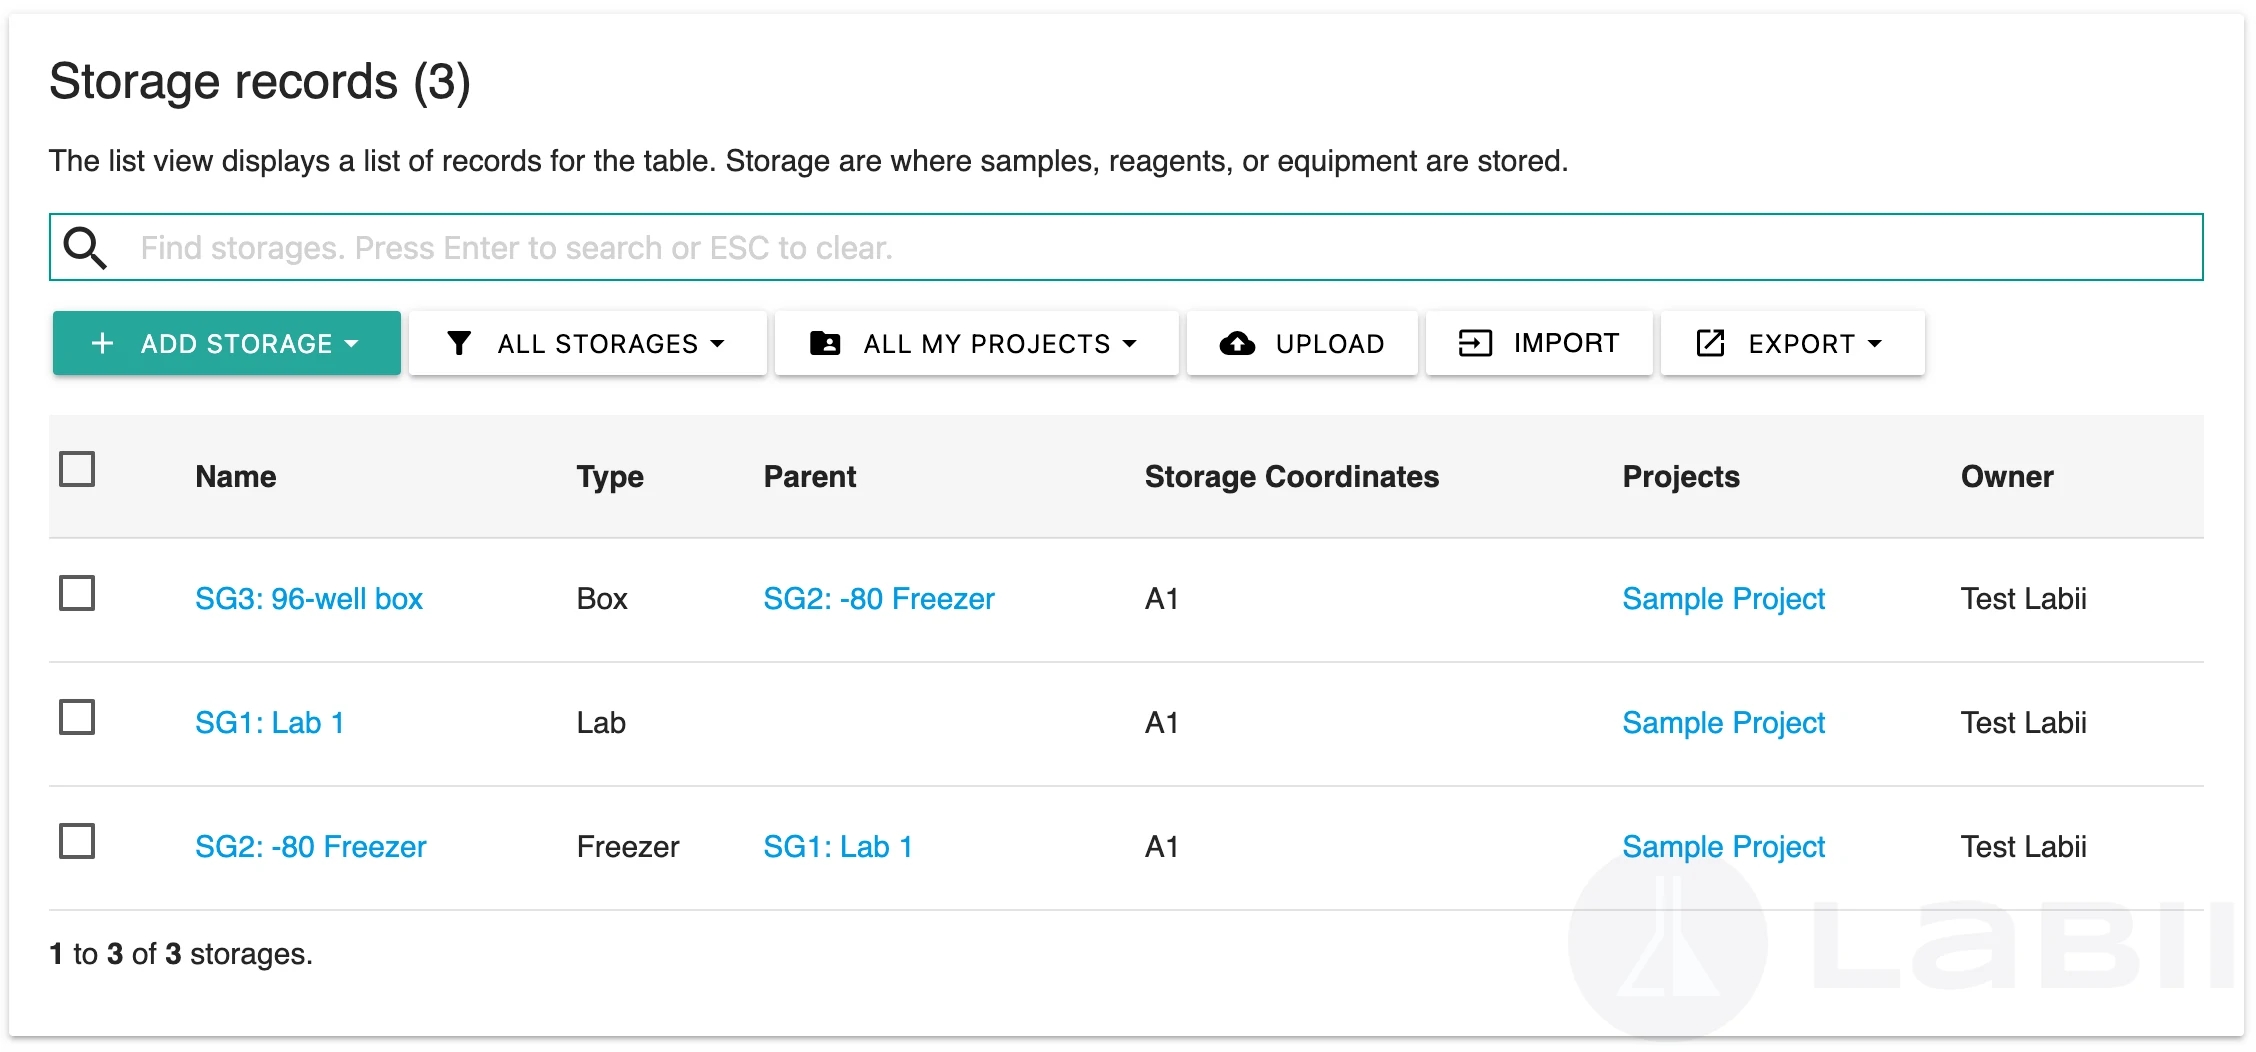
Task: Select the SG1: Lab 1 row checkbox
Action: [77, 717]
